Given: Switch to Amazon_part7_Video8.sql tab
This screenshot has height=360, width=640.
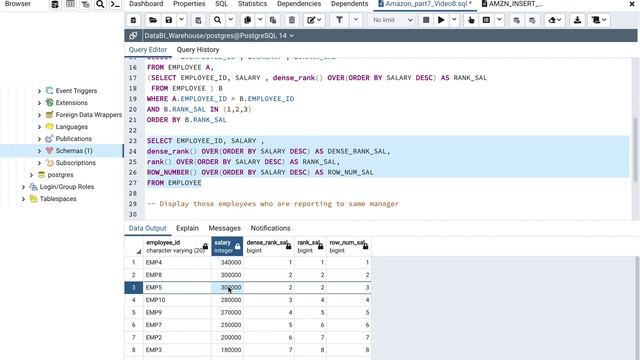Looking at the screenshot, I should click(x=425, y=4).
